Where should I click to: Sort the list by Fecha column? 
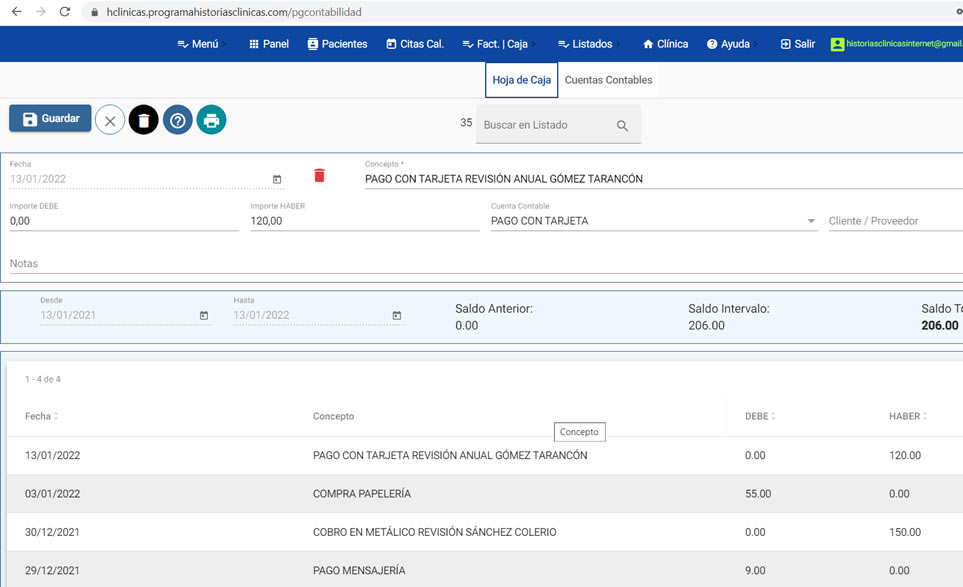coord(40,416)
